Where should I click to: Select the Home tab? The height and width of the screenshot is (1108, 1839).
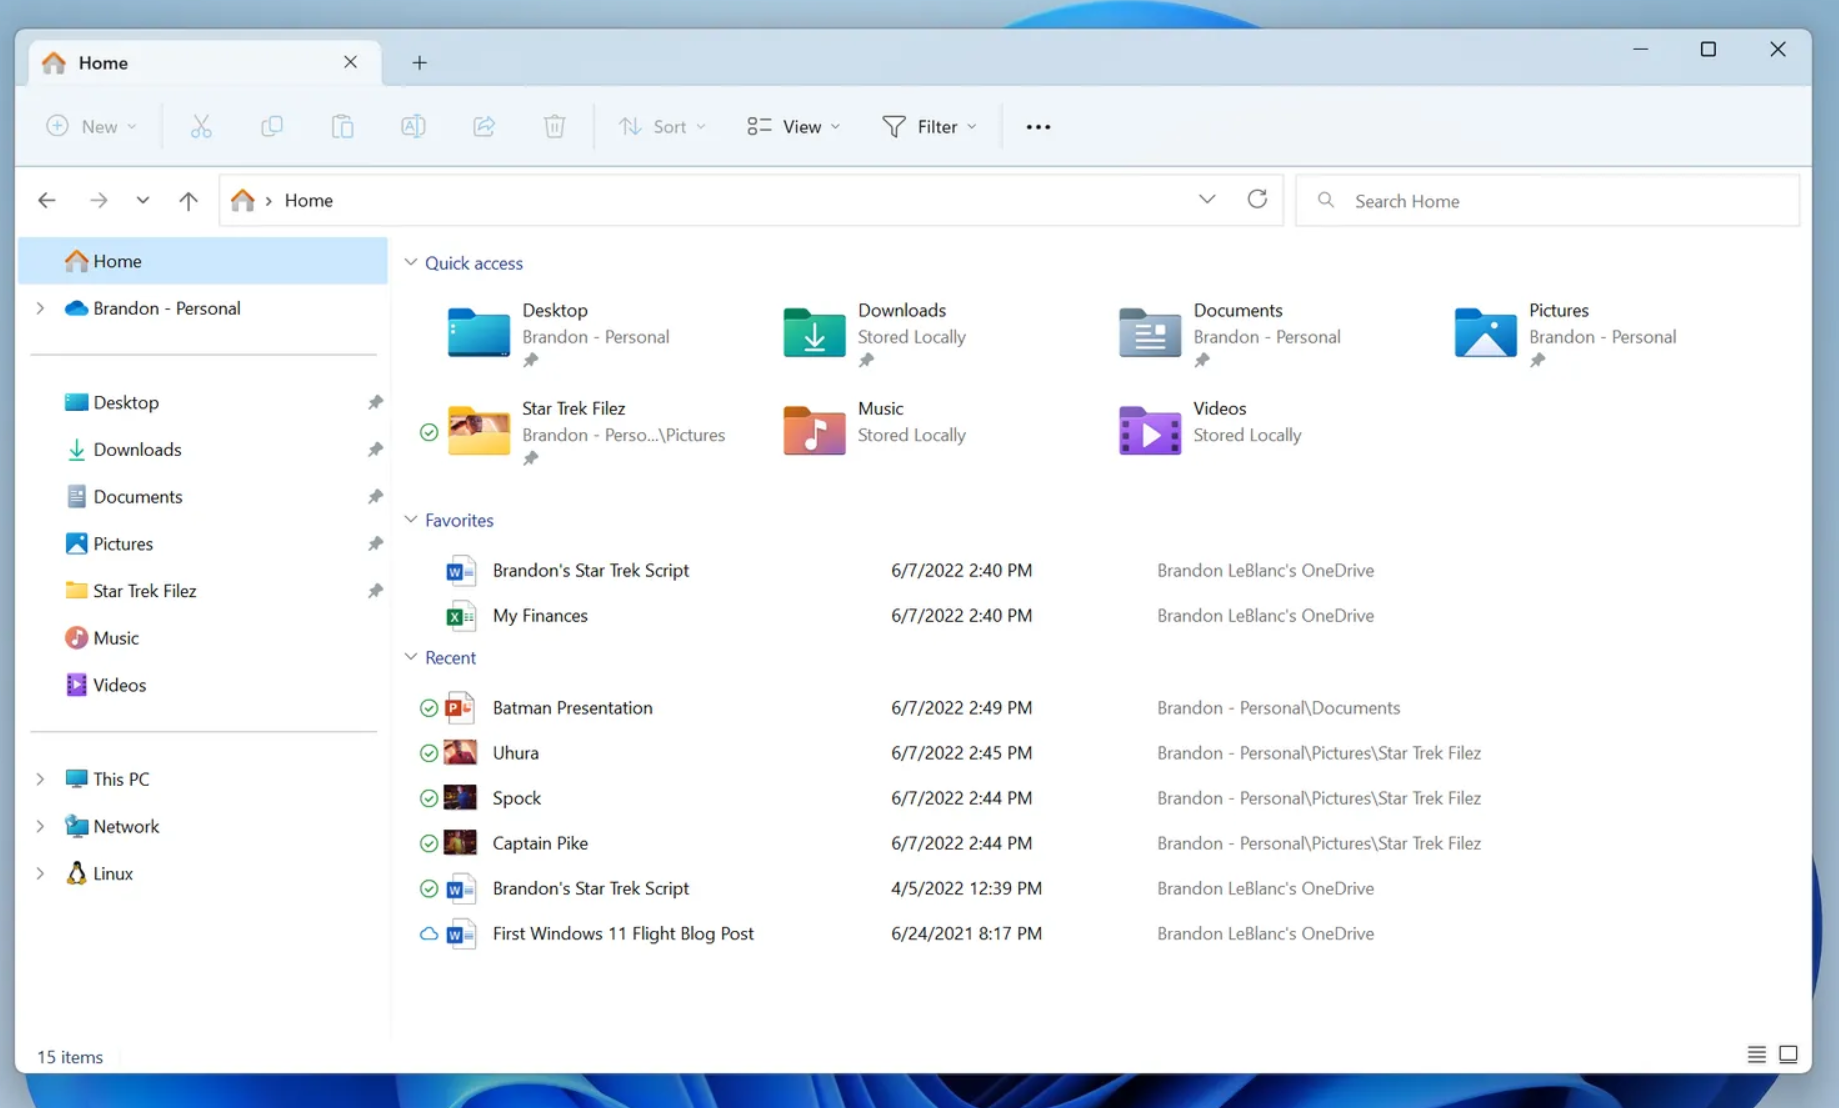205,62
